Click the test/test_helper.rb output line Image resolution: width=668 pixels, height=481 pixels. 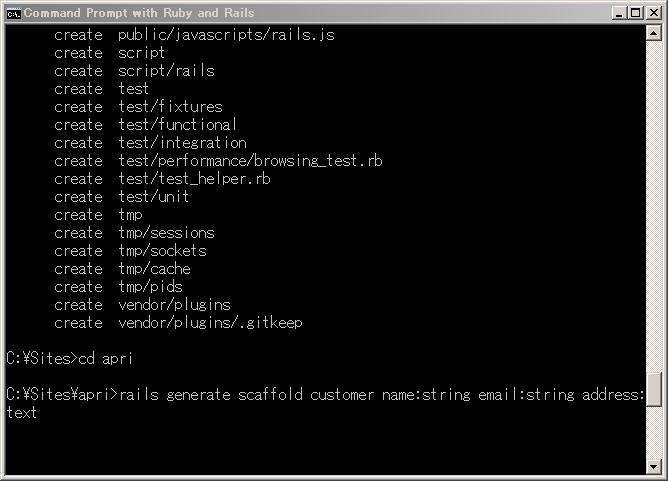pyautogui.click(x=162, y=179)
